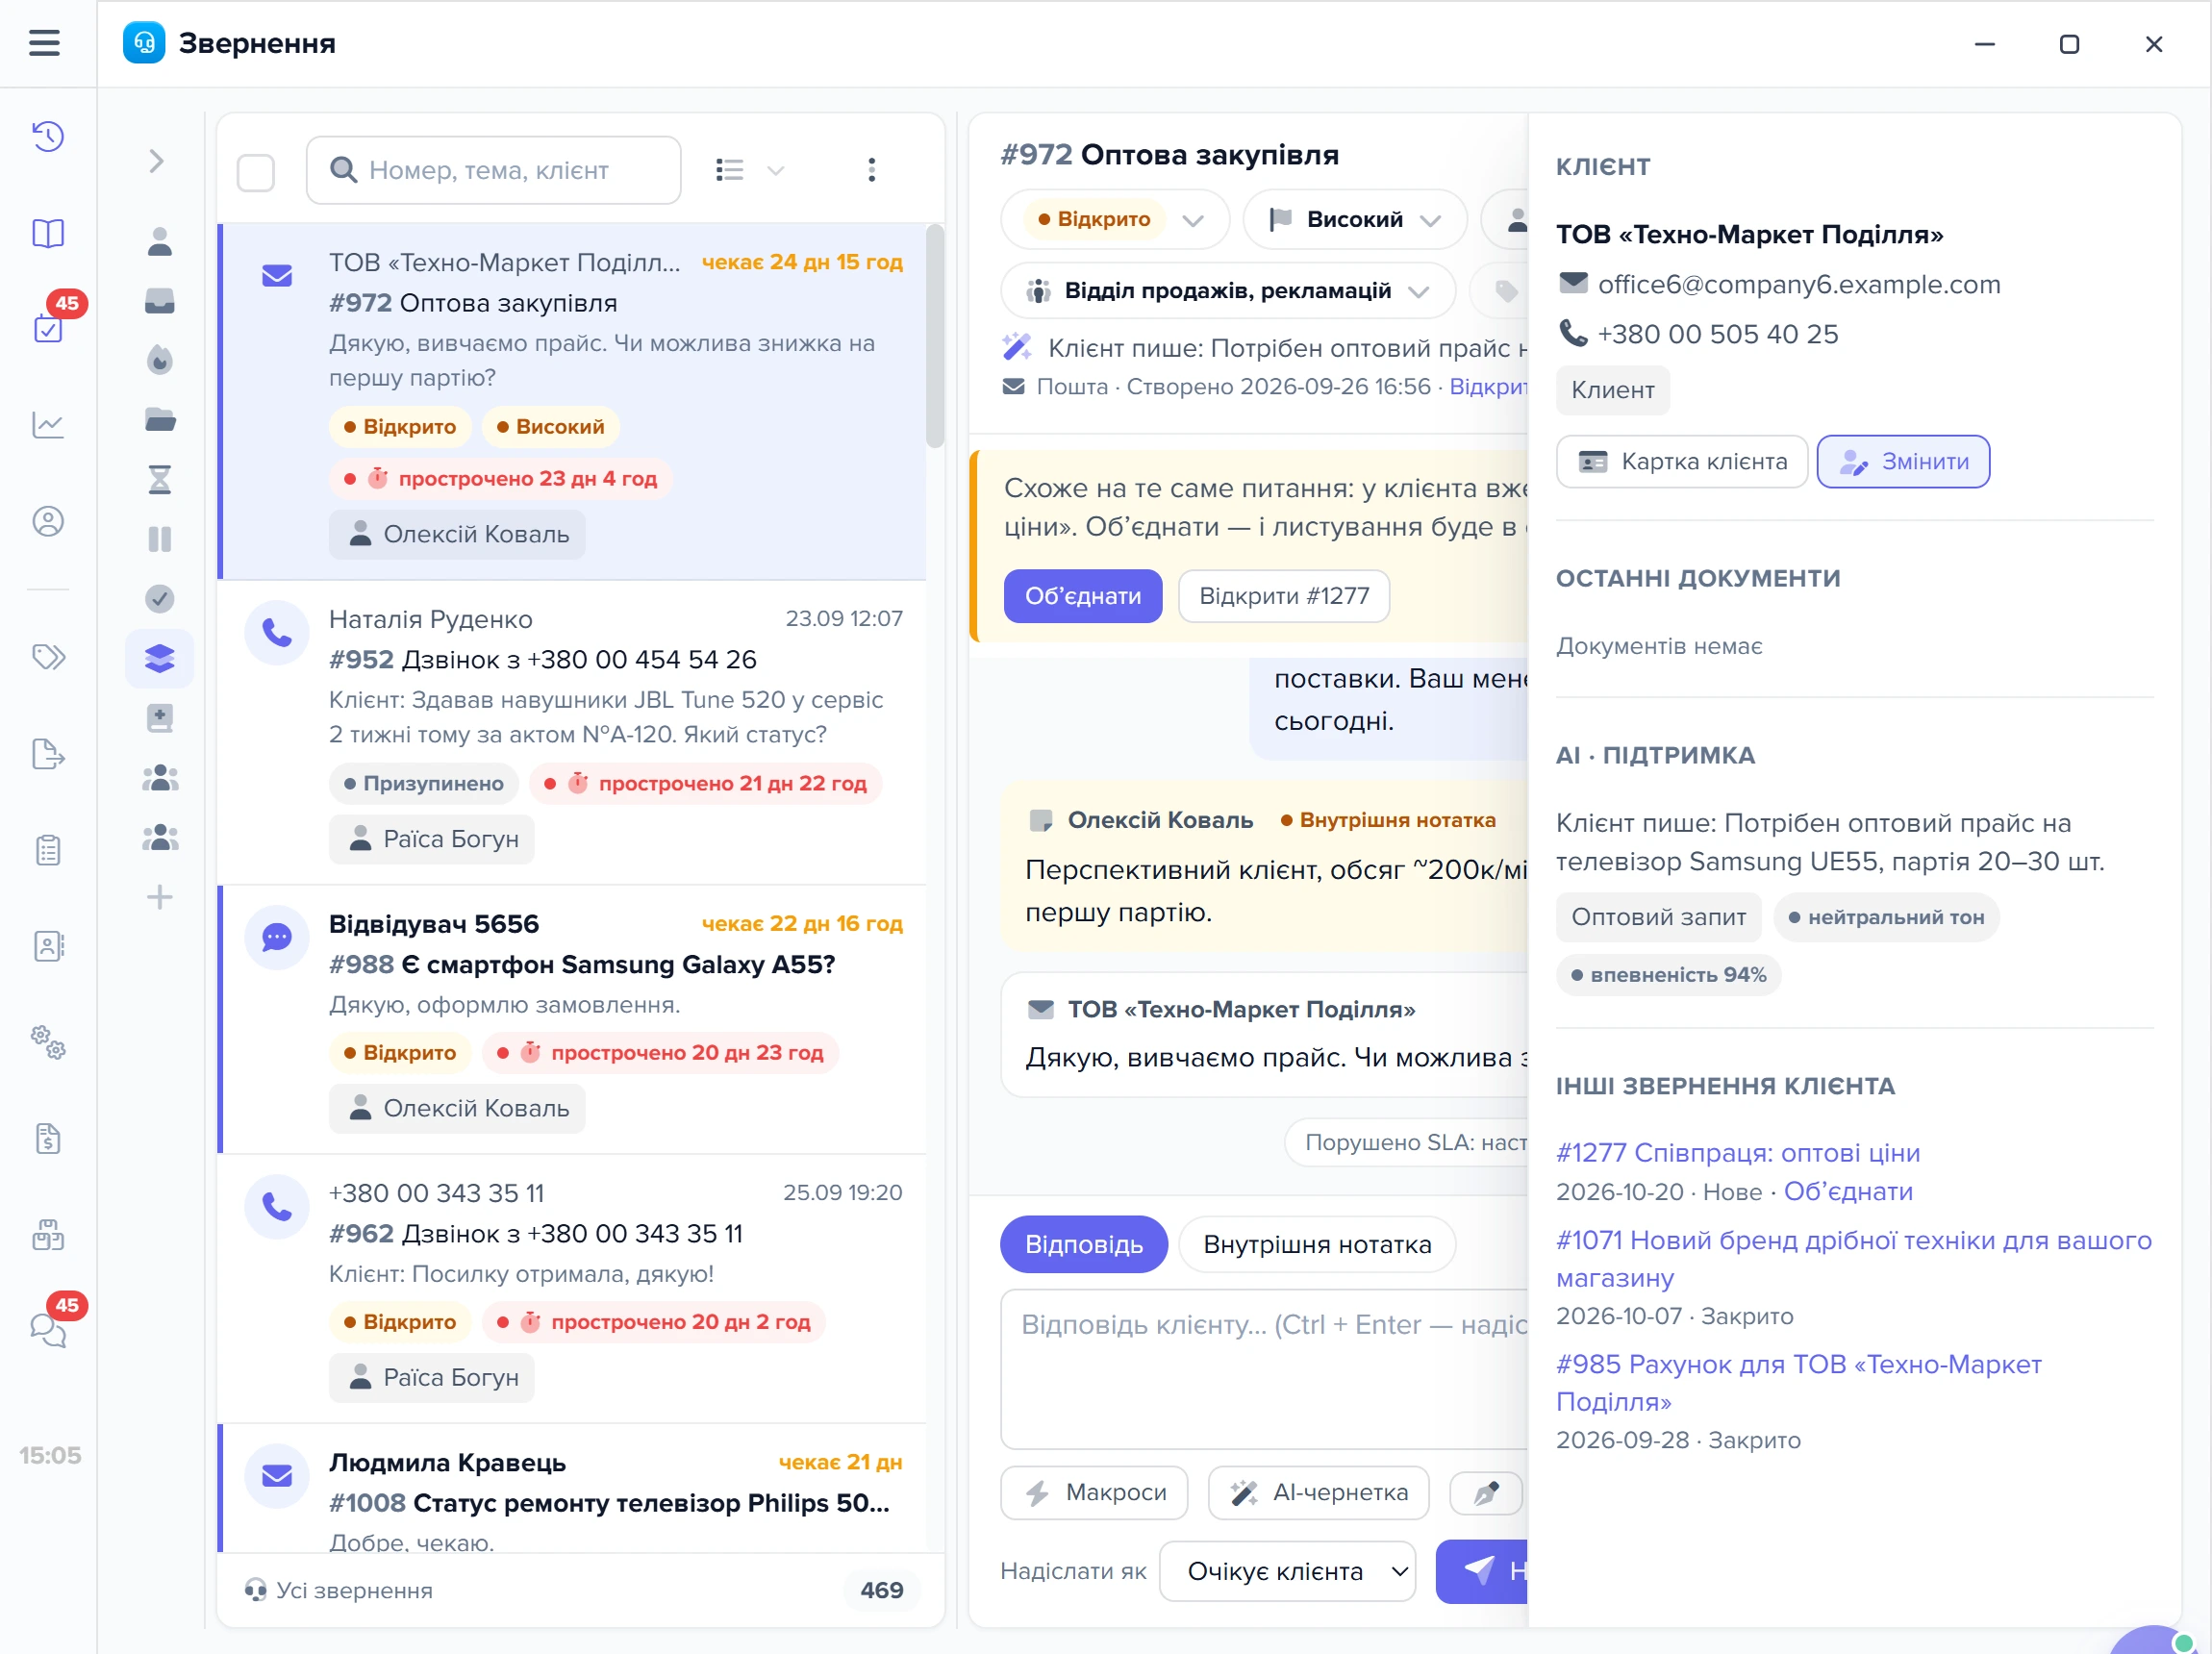Viewport: 2212px width, 1654px height.
Task: Open the history clock icon in sidebar
Action: (x=48, y=136)
